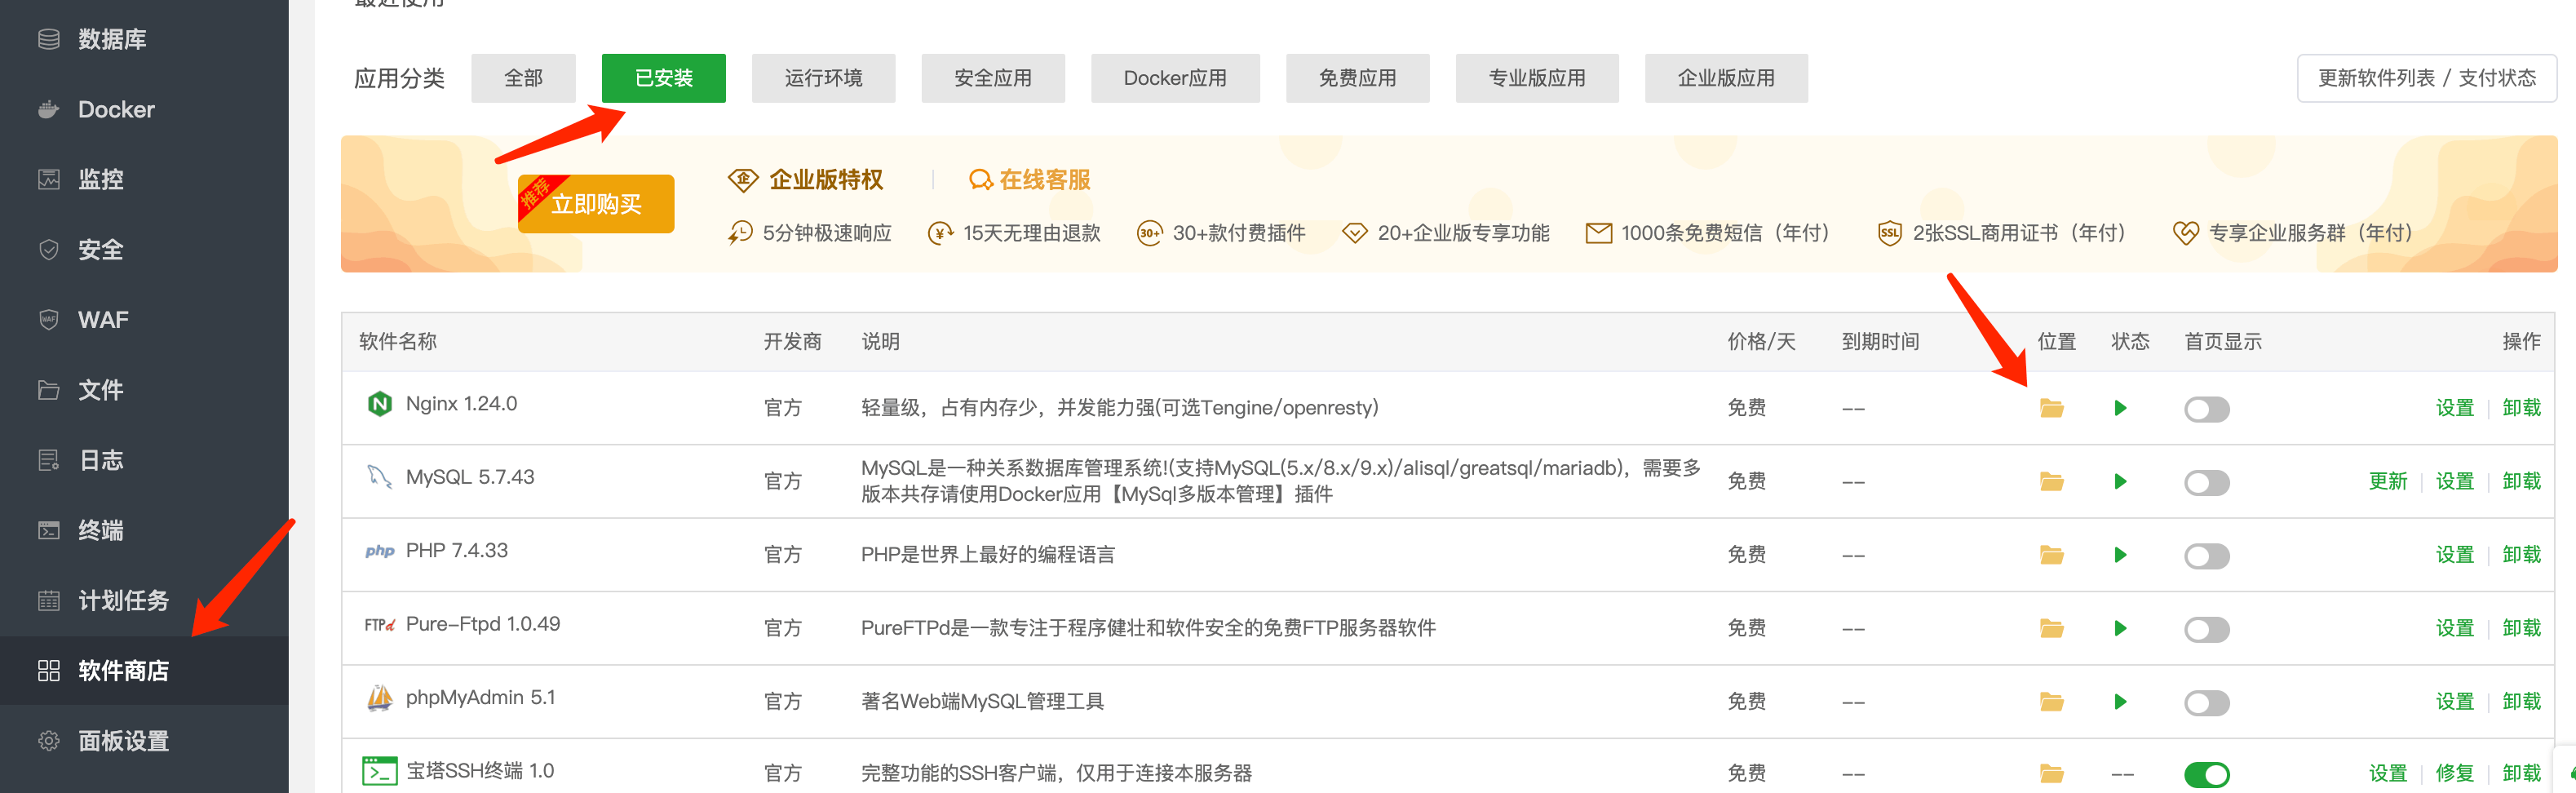Open the Docker sidebar menu

pos(144,109)
